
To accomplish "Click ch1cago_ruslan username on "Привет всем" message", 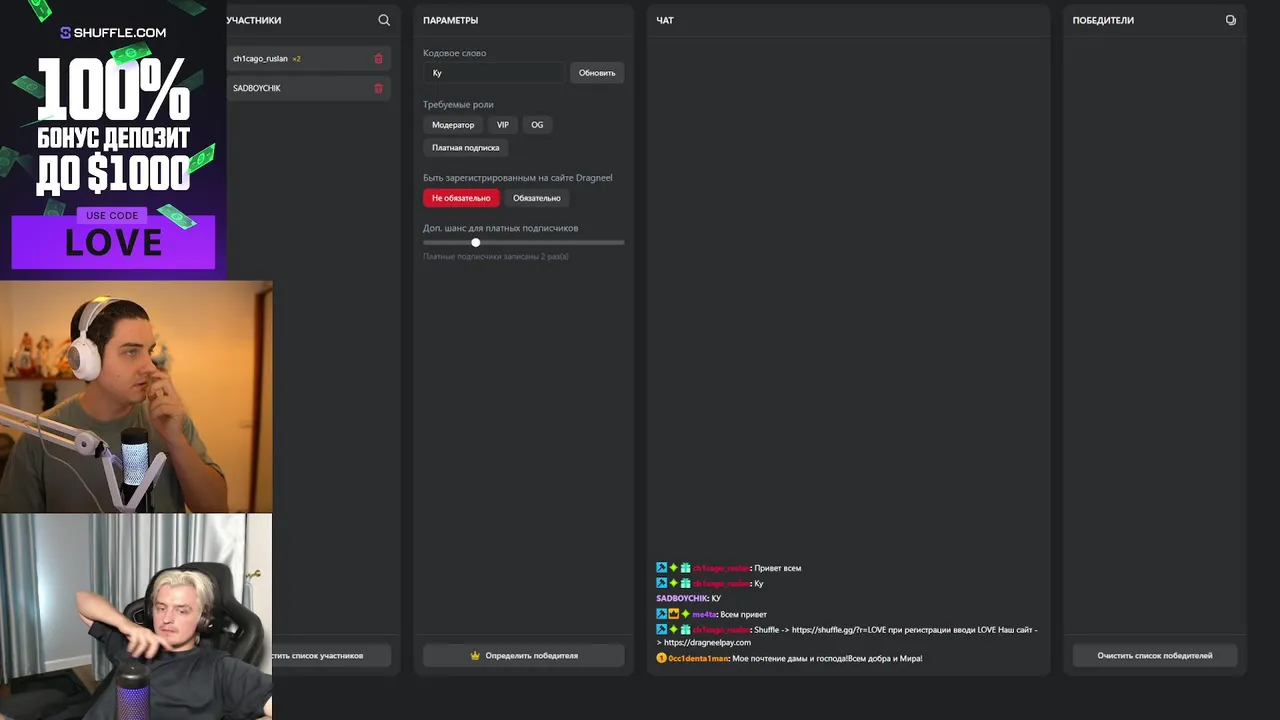I will click(x=721, y=568).
